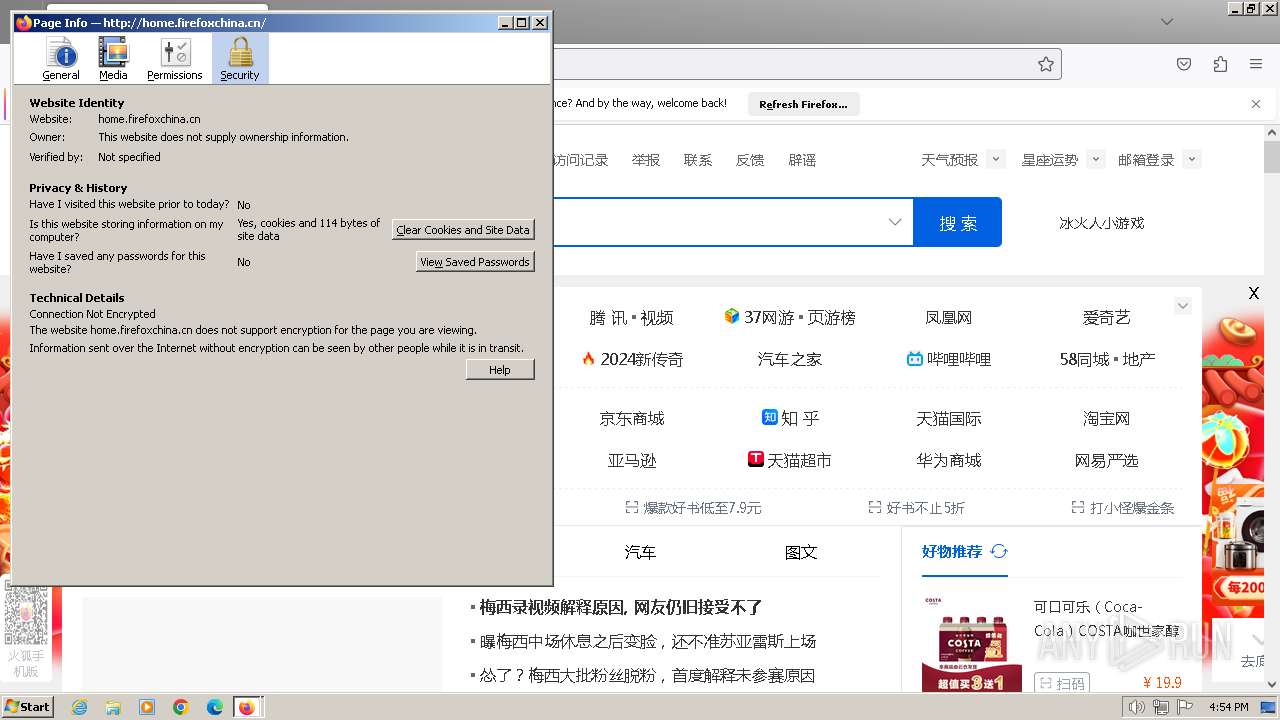Open 腾讯·视频 site link
1280x720 pixels.
tap(631, 318)
